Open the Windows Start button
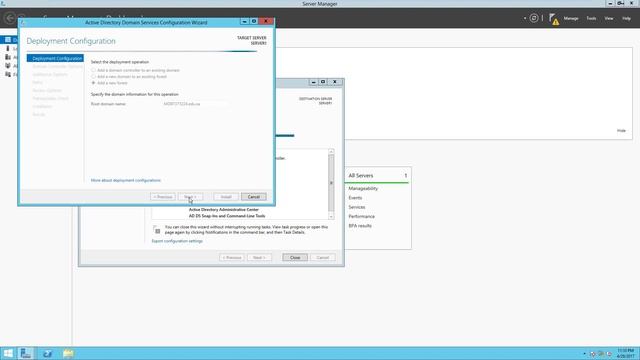This screenshot has height=360, width=640. click(8, 353)
